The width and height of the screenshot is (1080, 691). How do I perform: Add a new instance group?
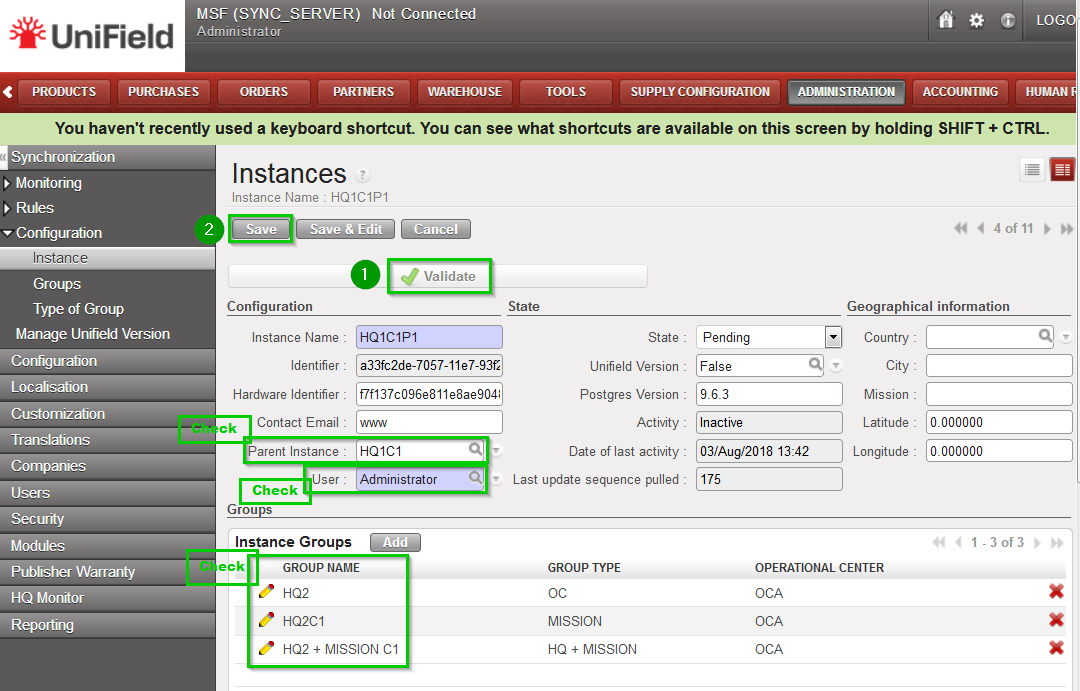(x=395, y=542)
